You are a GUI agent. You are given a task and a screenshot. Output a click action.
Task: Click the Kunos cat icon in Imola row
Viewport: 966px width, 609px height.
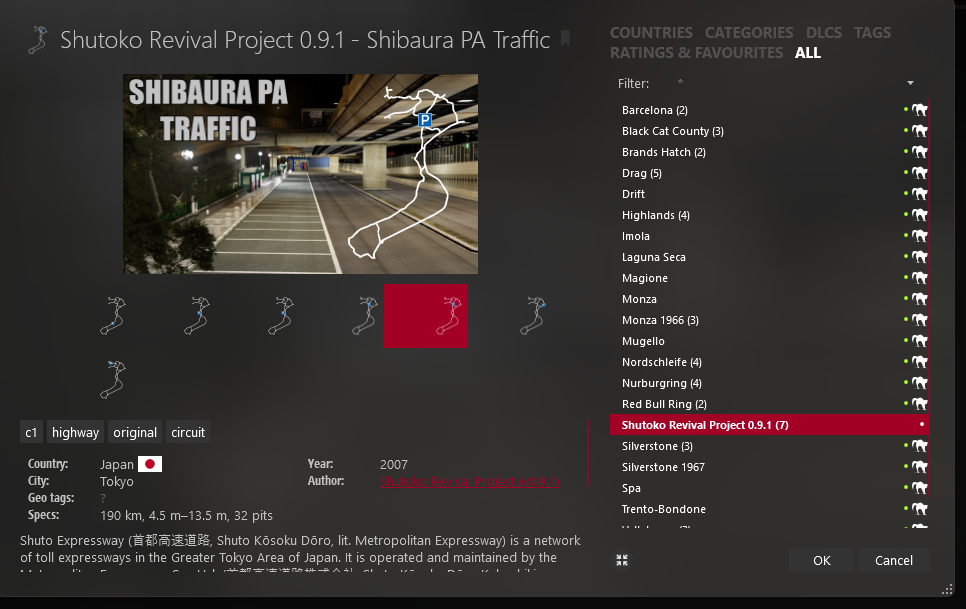tap(920, 235)
